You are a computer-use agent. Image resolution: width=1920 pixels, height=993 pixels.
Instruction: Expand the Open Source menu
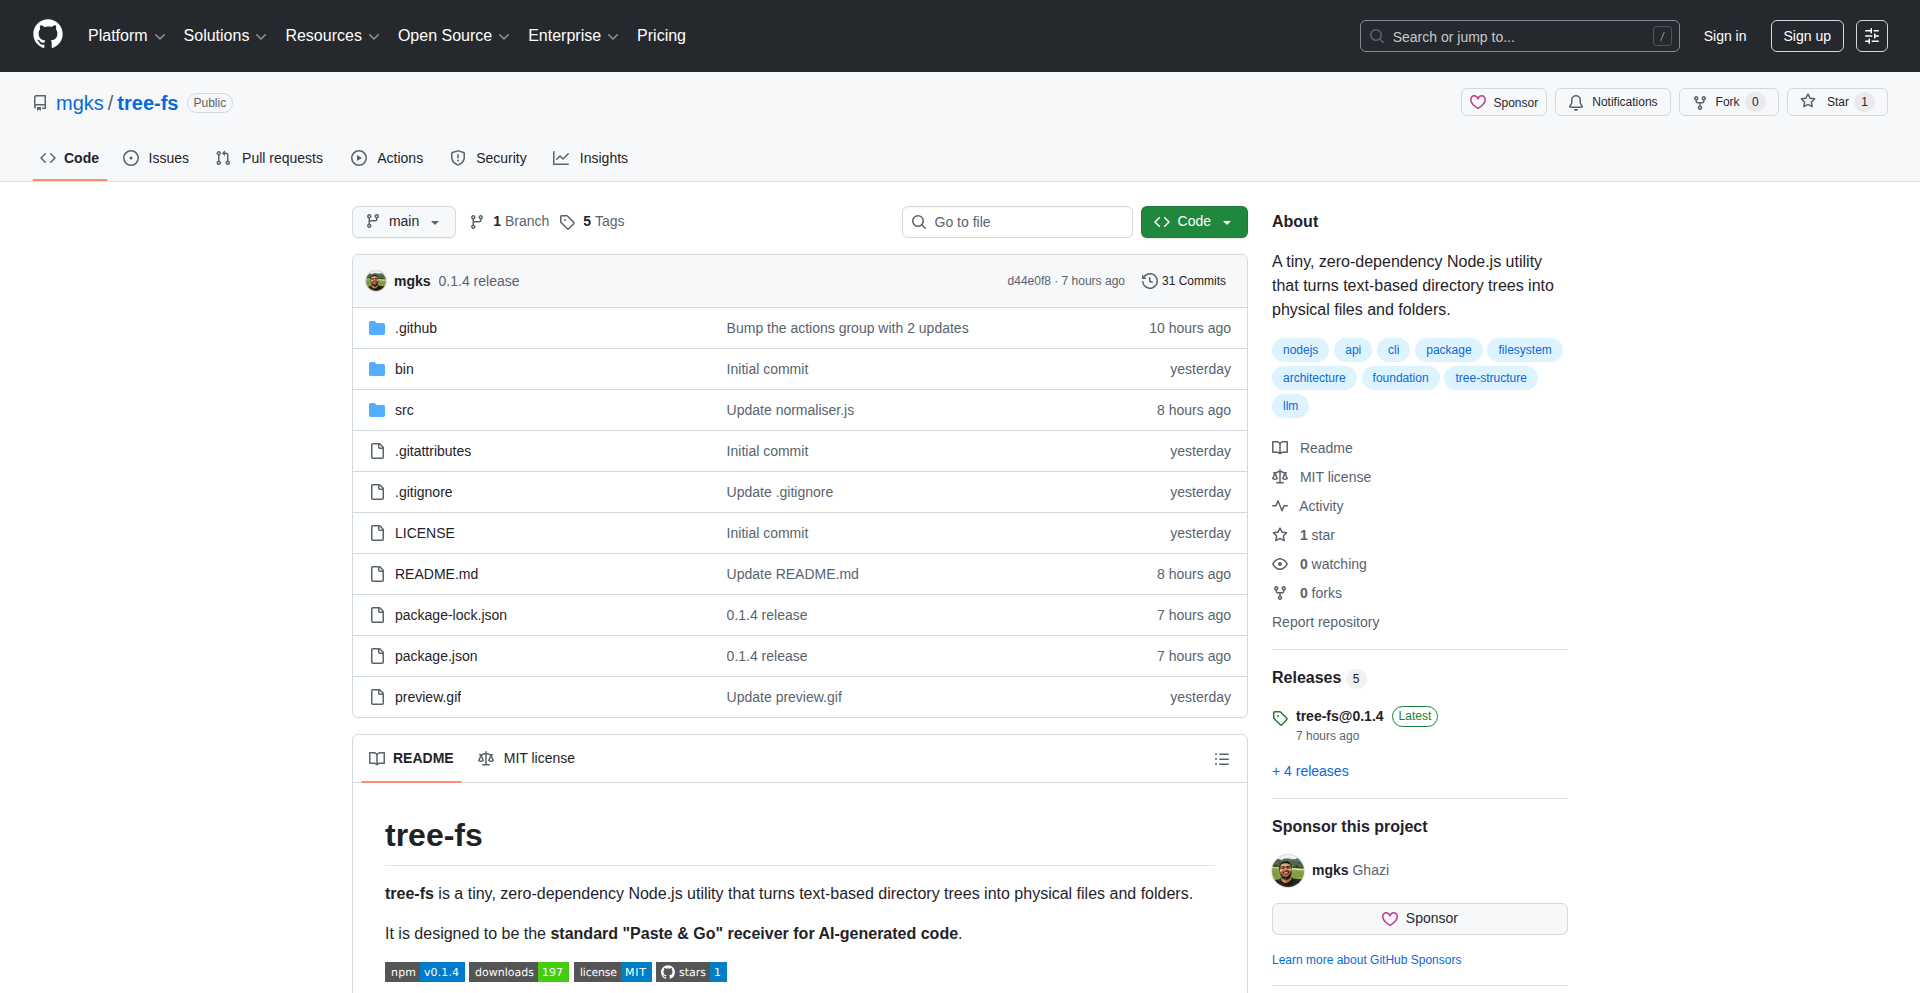tap(453, 36)
